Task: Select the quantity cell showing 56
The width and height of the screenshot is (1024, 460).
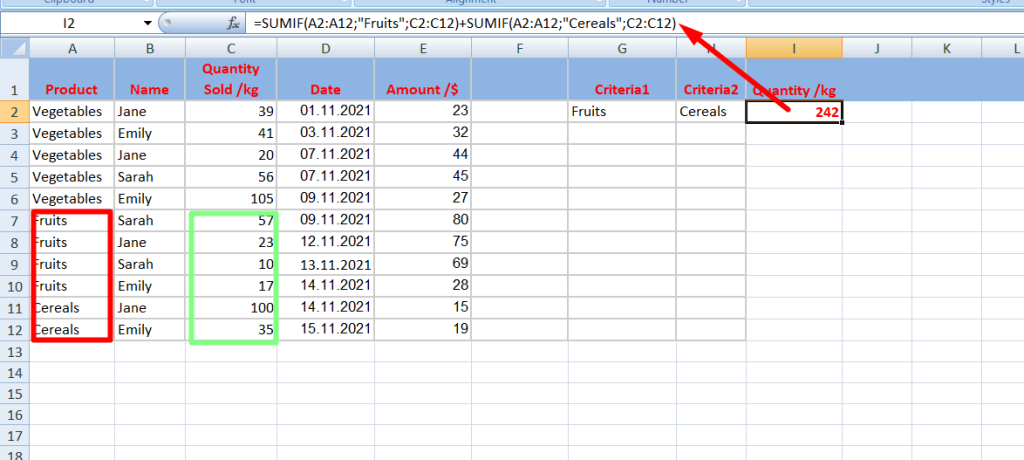Action: tap(231, 176)
